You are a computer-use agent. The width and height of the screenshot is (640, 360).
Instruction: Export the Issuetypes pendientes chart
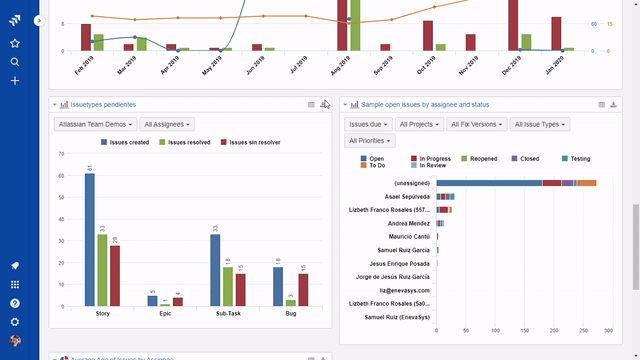point(324,104)
